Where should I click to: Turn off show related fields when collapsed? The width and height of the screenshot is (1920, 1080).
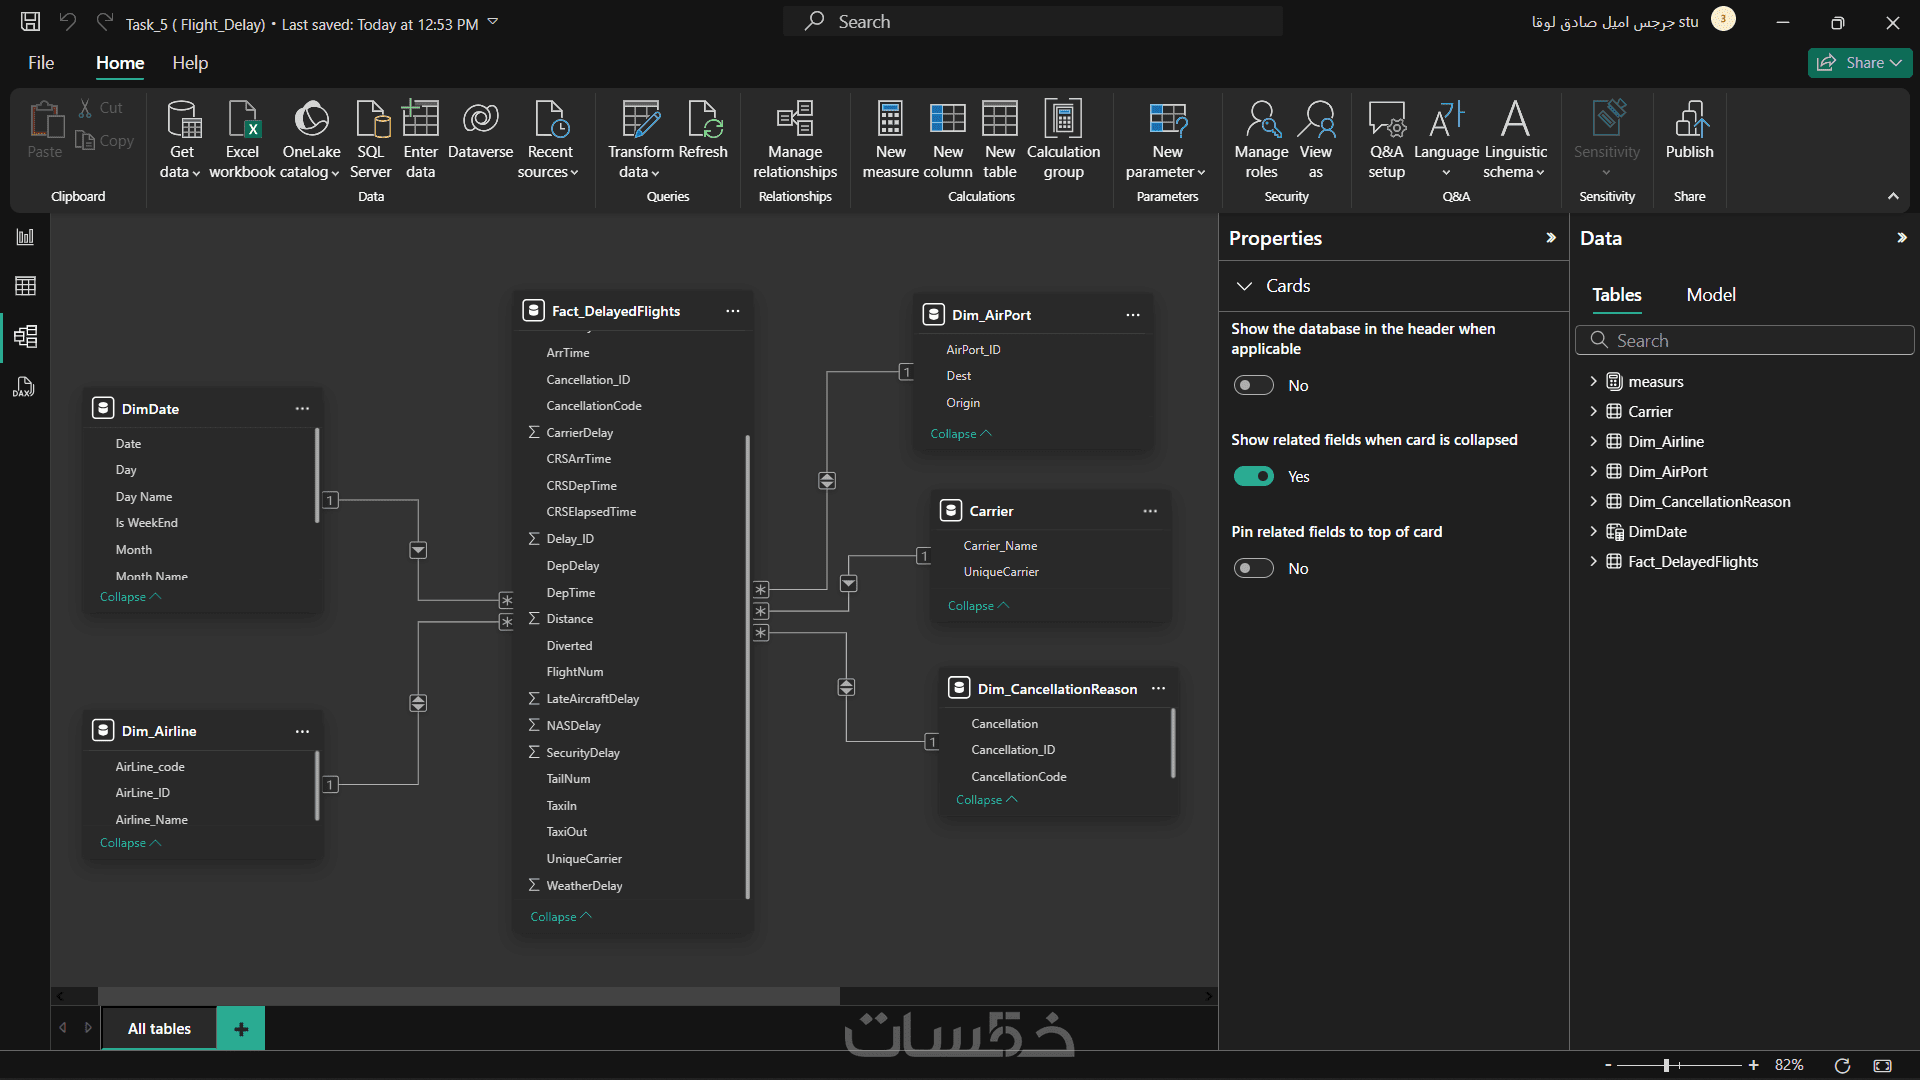(x=1253, y=477)
